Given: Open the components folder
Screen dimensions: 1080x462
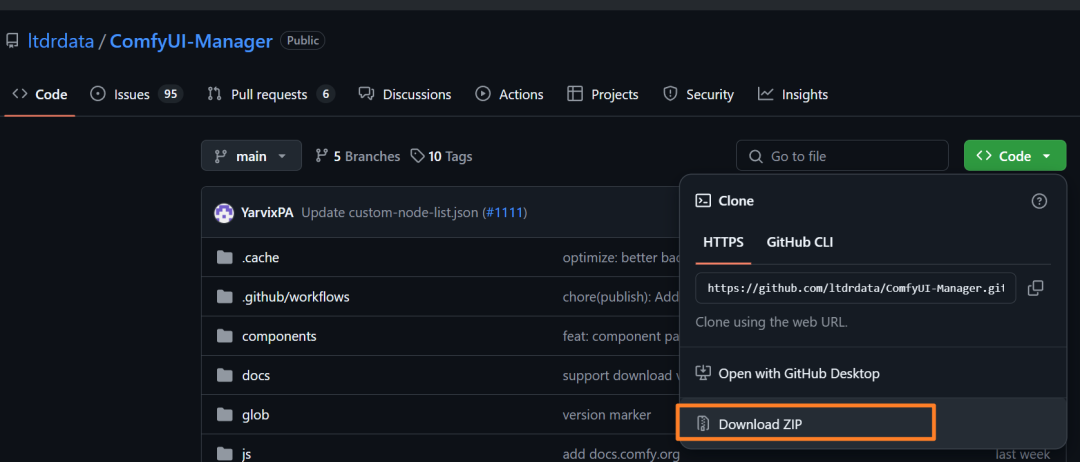Looking at the screenshot, I should click(x=279, y=337).
